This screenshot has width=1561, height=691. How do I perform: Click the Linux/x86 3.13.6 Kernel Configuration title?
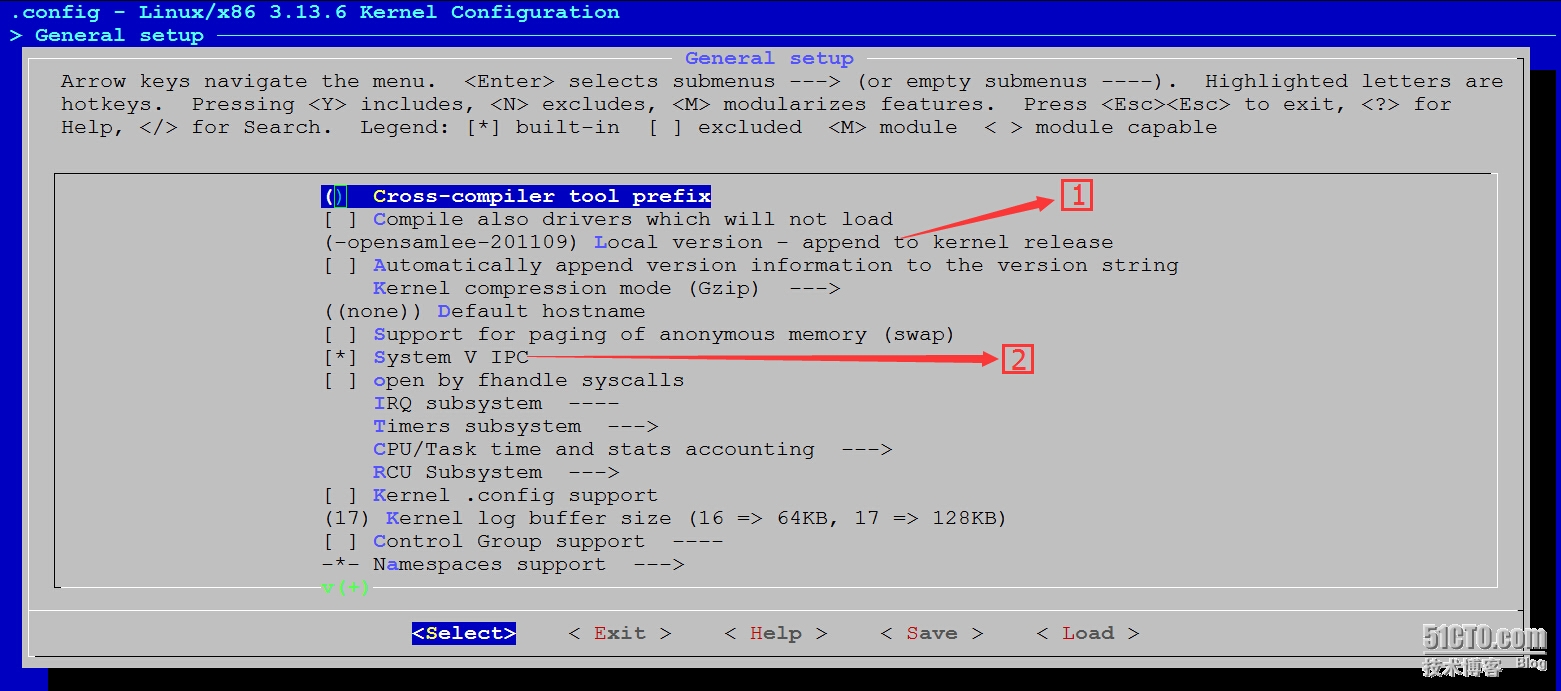click(x=379, y=12)
